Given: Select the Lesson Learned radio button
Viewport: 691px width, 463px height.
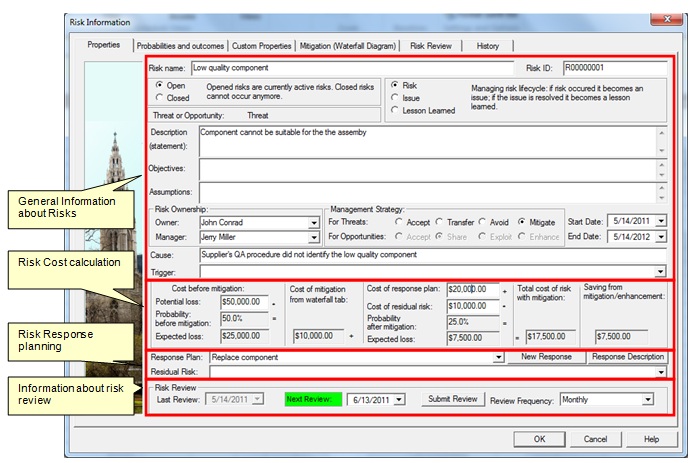Looking at the screenshot, I should (395, 110).
